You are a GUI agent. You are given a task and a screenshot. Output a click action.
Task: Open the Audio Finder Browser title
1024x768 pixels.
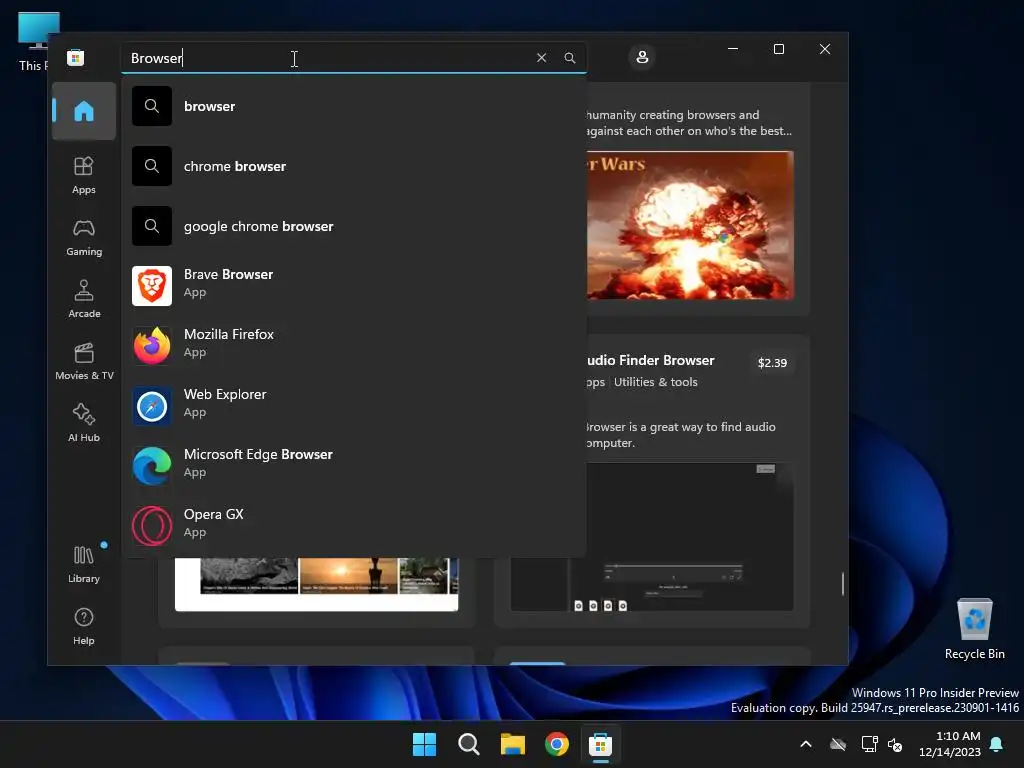pos(650,360)
